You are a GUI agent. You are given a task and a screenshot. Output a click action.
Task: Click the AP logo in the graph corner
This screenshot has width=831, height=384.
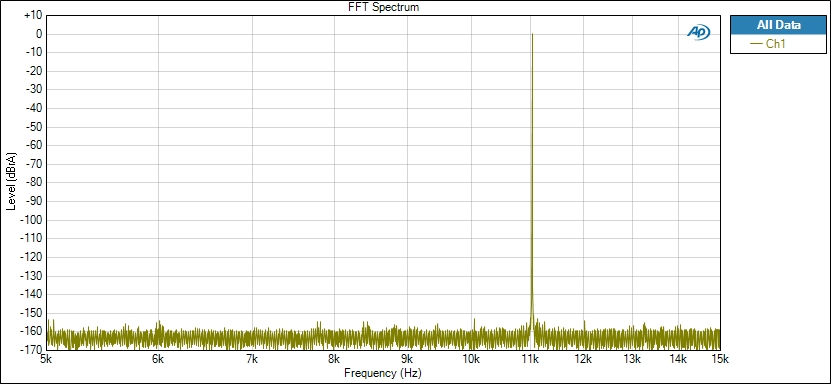click(x=699, y=32)
